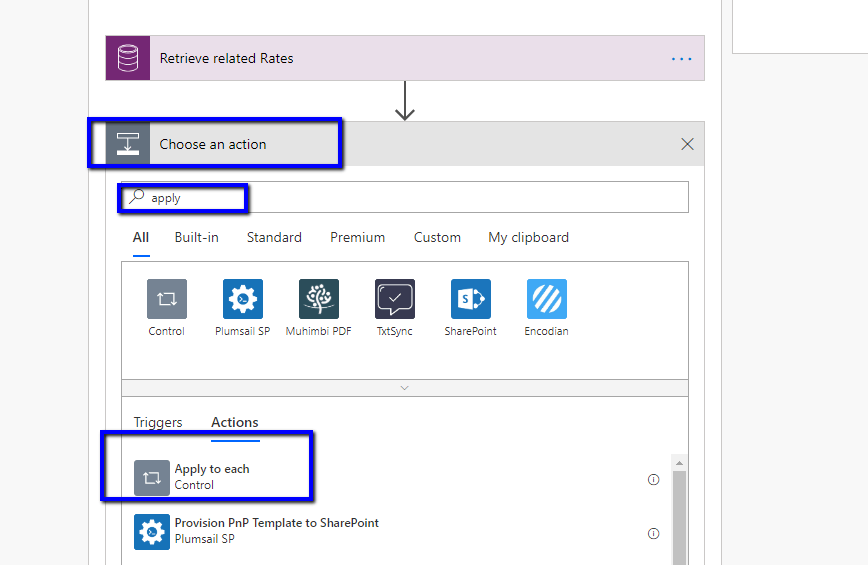Image resolution: width=868 pixels, height=565 pixels.
Task: Show info for Apply to each action
Action: click(654, 479)
